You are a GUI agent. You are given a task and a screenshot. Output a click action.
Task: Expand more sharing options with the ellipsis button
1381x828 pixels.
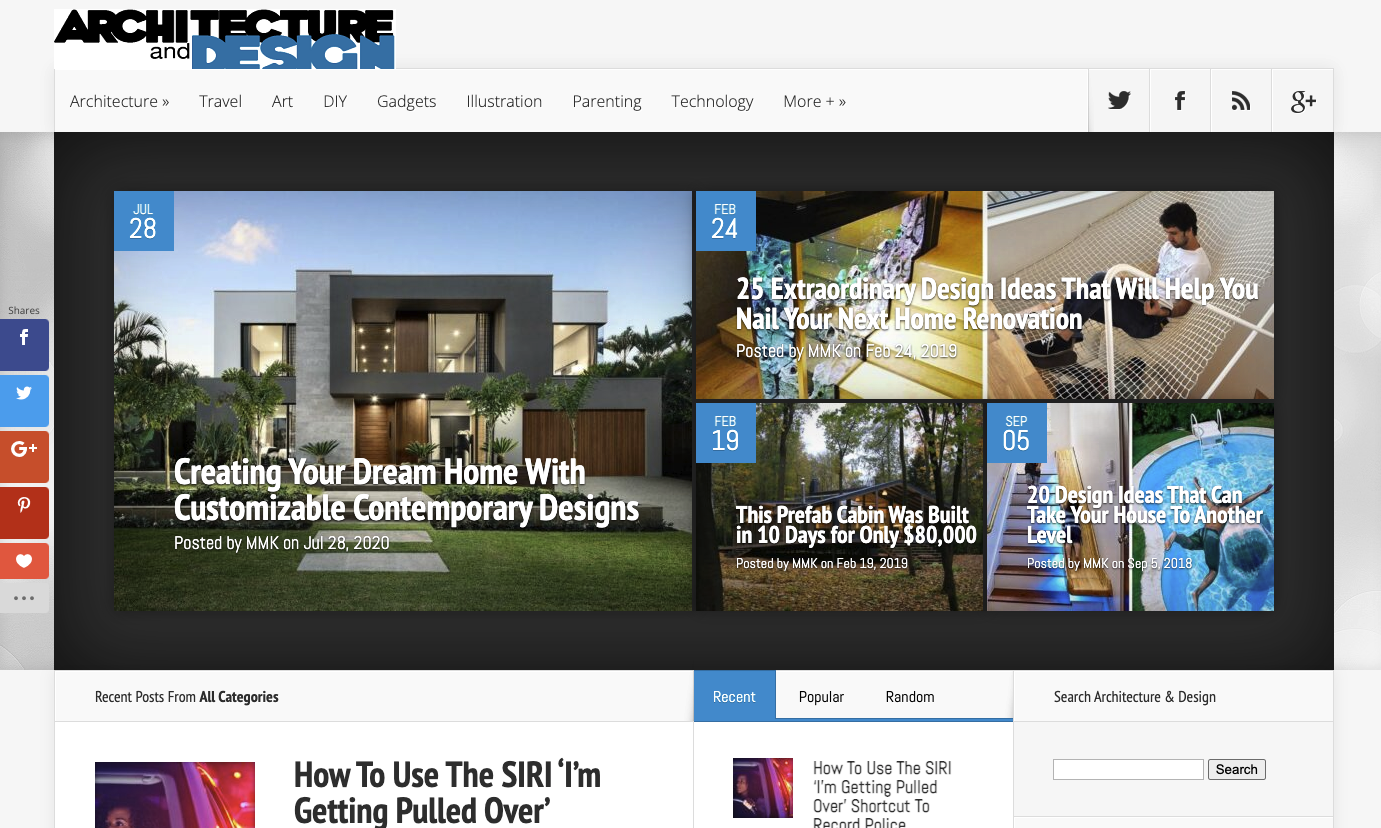[24, 597]
